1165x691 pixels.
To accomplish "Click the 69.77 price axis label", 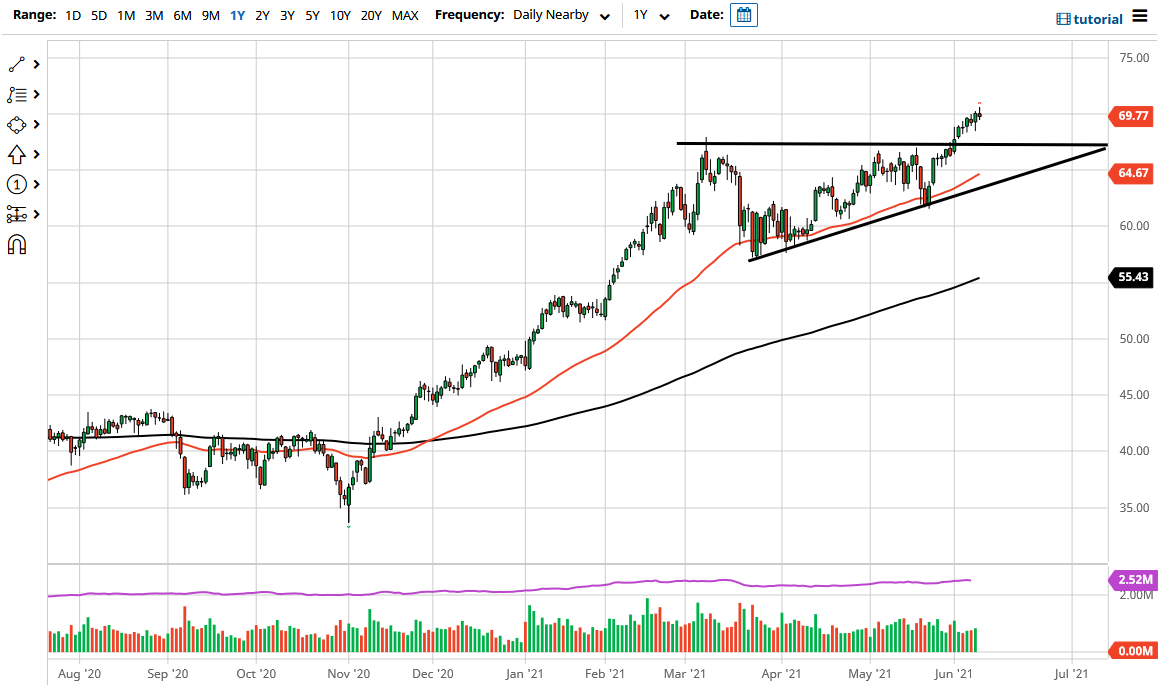I will pos(1131,116).
